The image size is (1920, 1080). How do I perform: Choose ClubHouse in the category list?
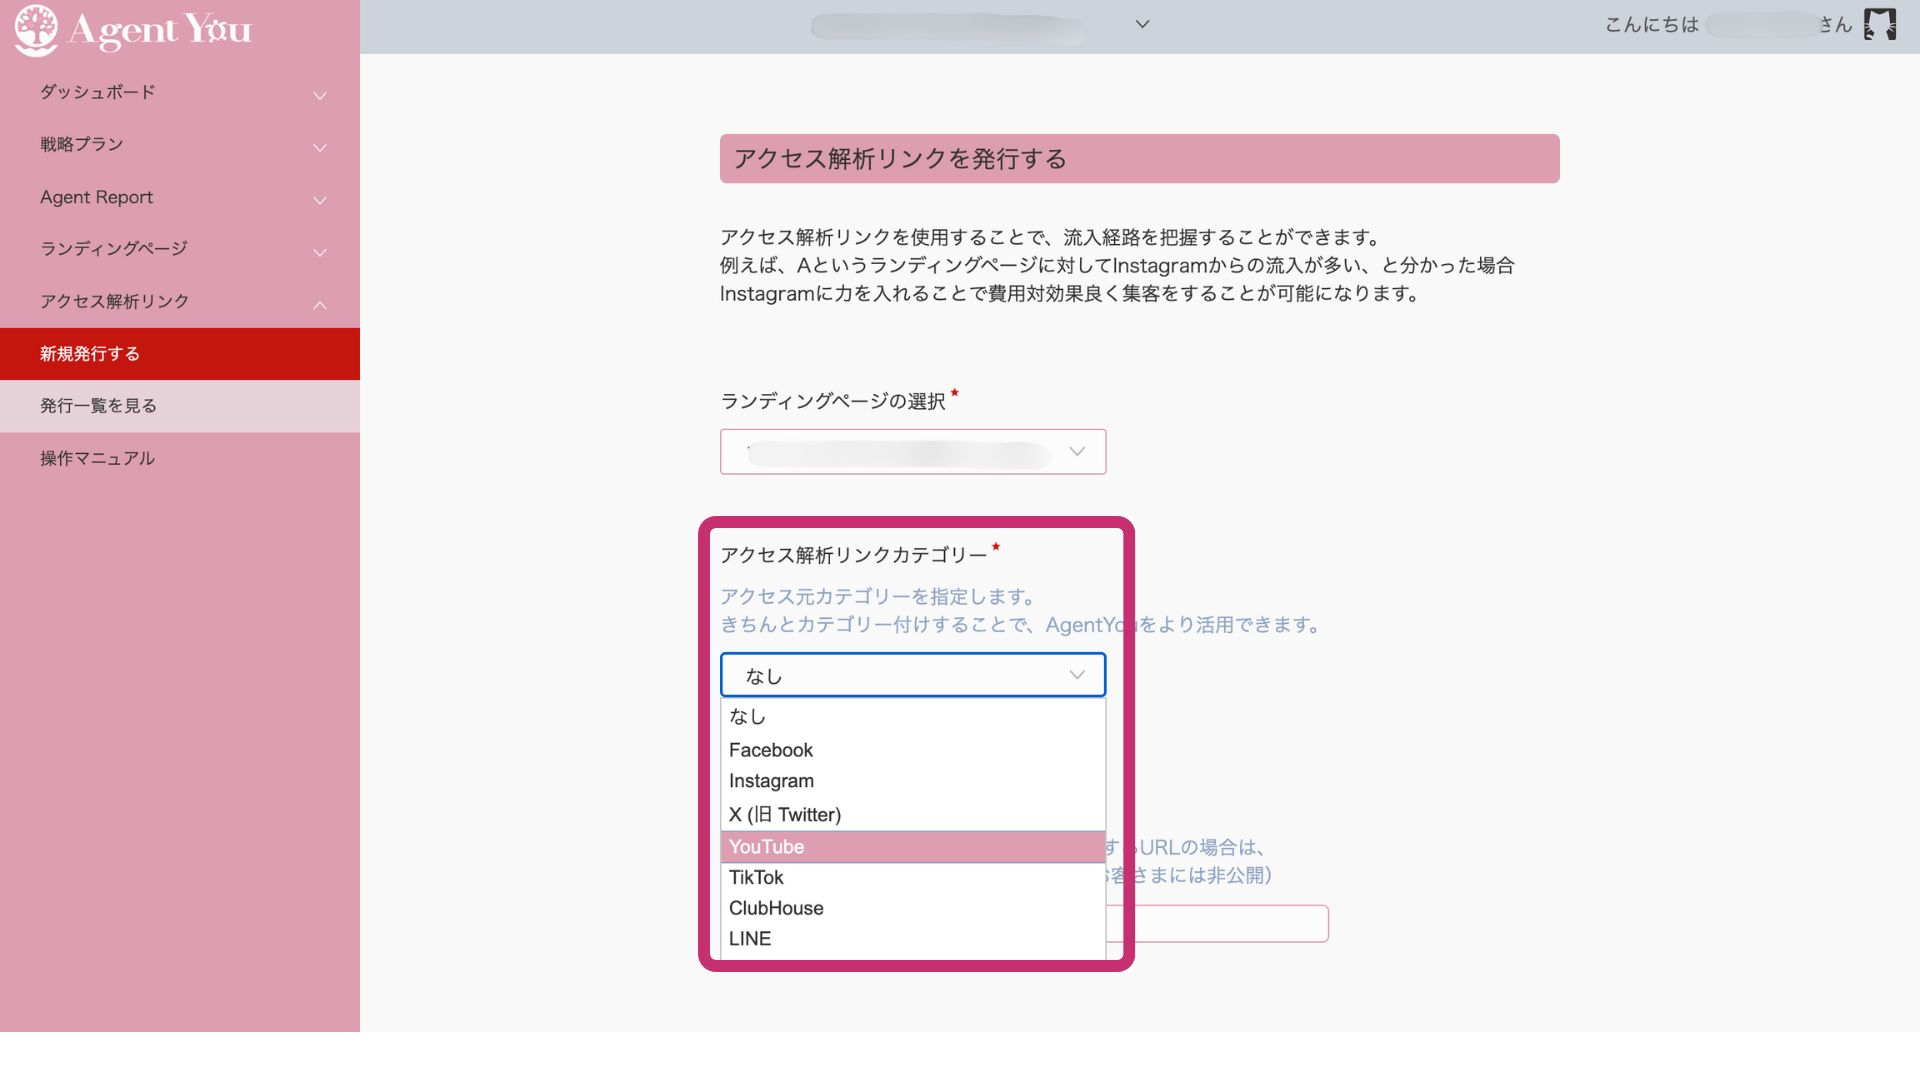click(913, 908)
